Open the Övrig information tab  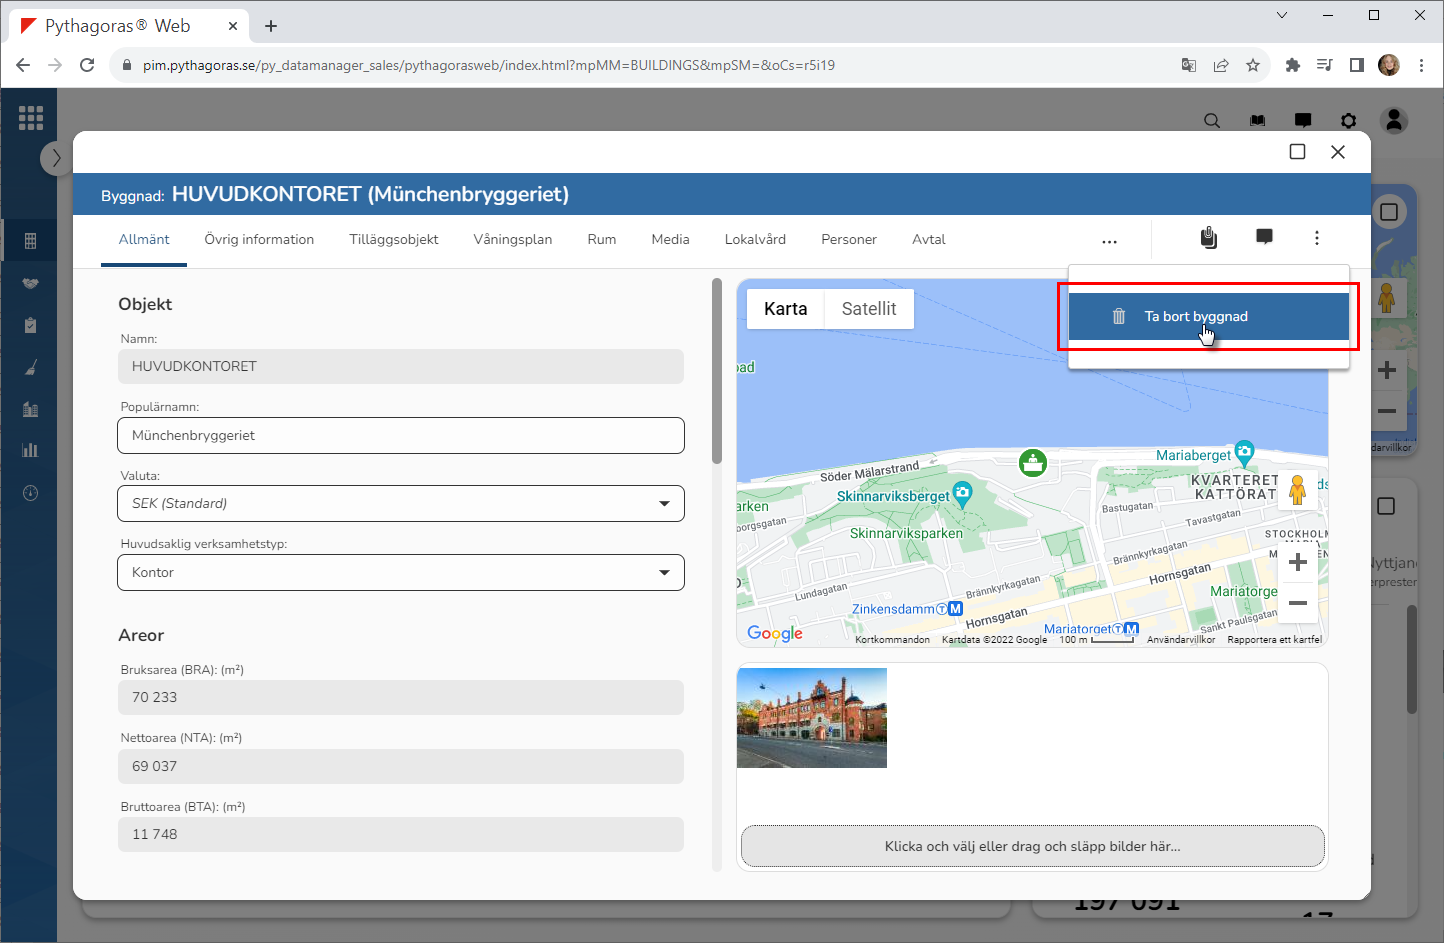click(x=259, y=240)
